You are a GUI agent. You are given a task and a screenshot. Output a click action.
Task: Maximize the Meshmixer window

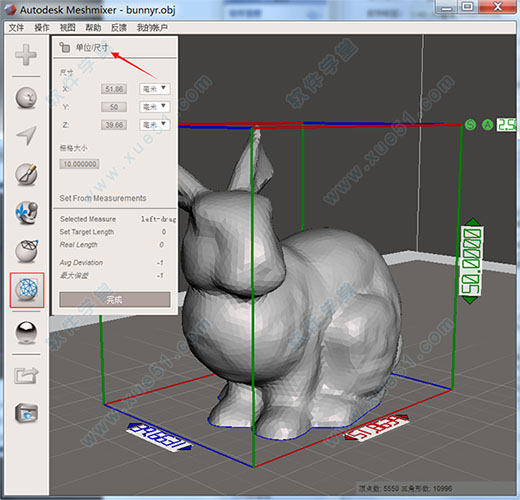coord(468,6)
